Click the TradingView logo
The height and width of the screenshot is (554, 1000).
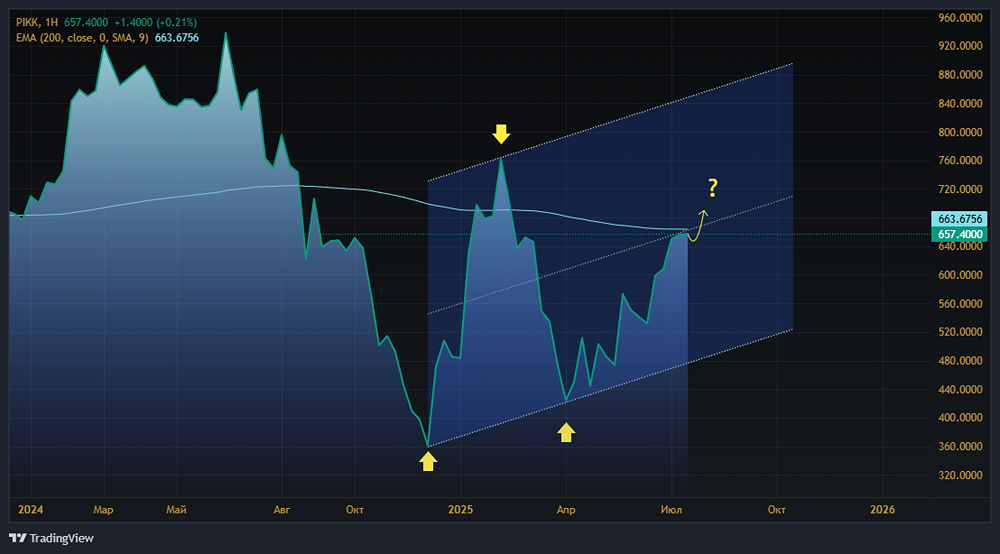tap(51, 538)
